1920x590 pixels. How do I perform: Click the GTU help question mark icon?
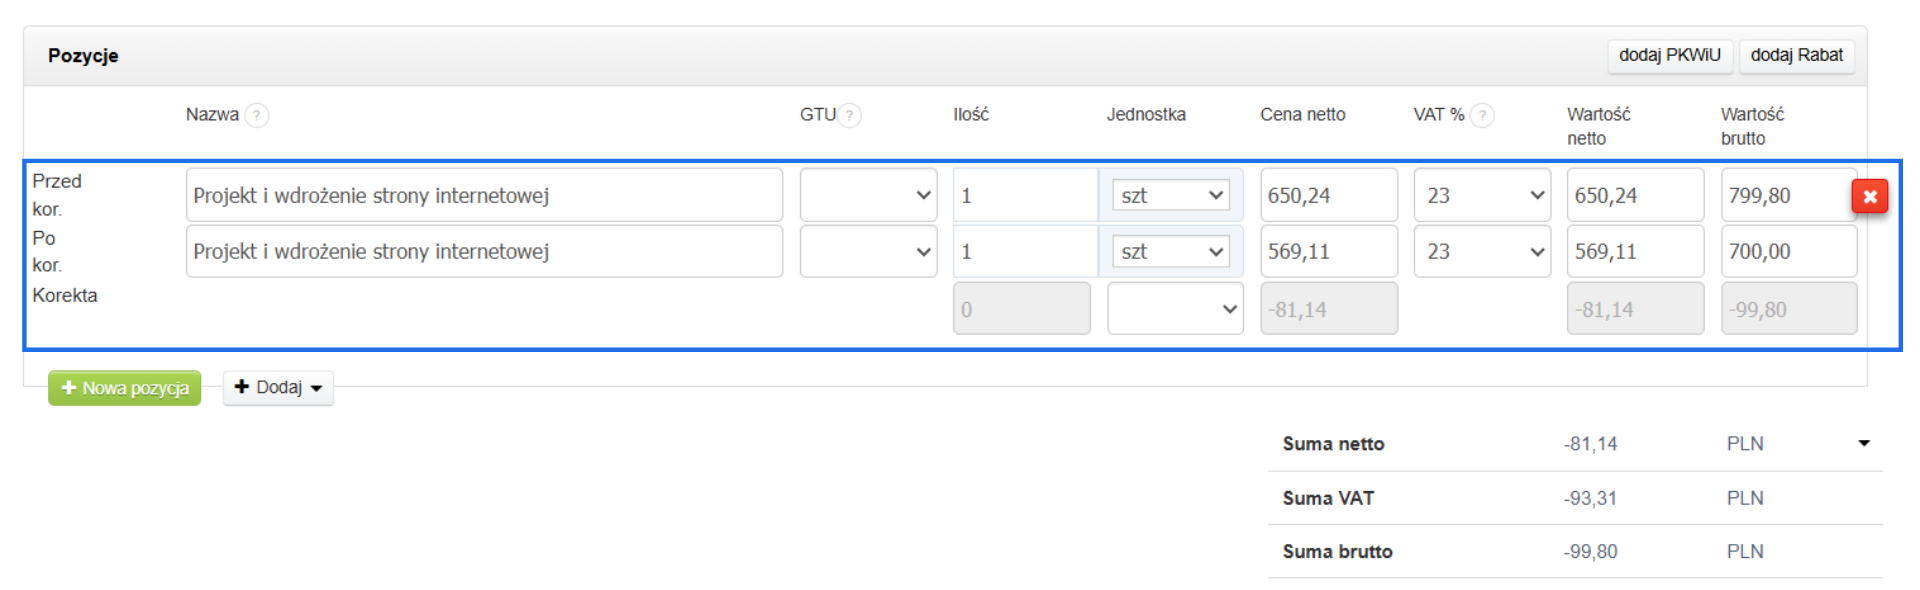pos(850,115)
